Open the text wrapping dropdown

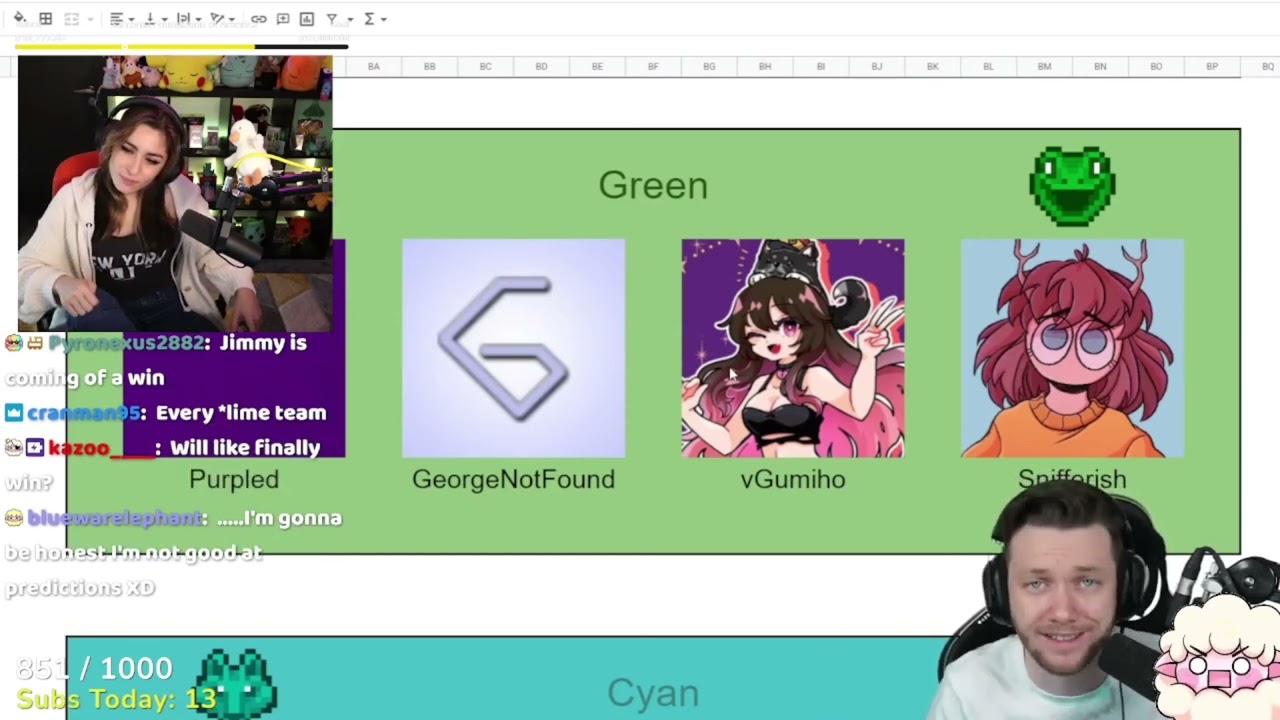coord(188,19)
